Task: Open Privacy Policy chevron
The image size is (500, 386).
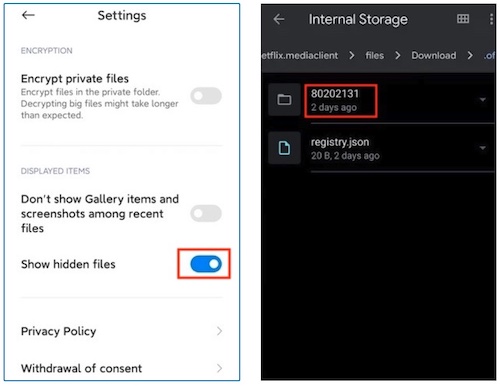Action: point(219,331)
